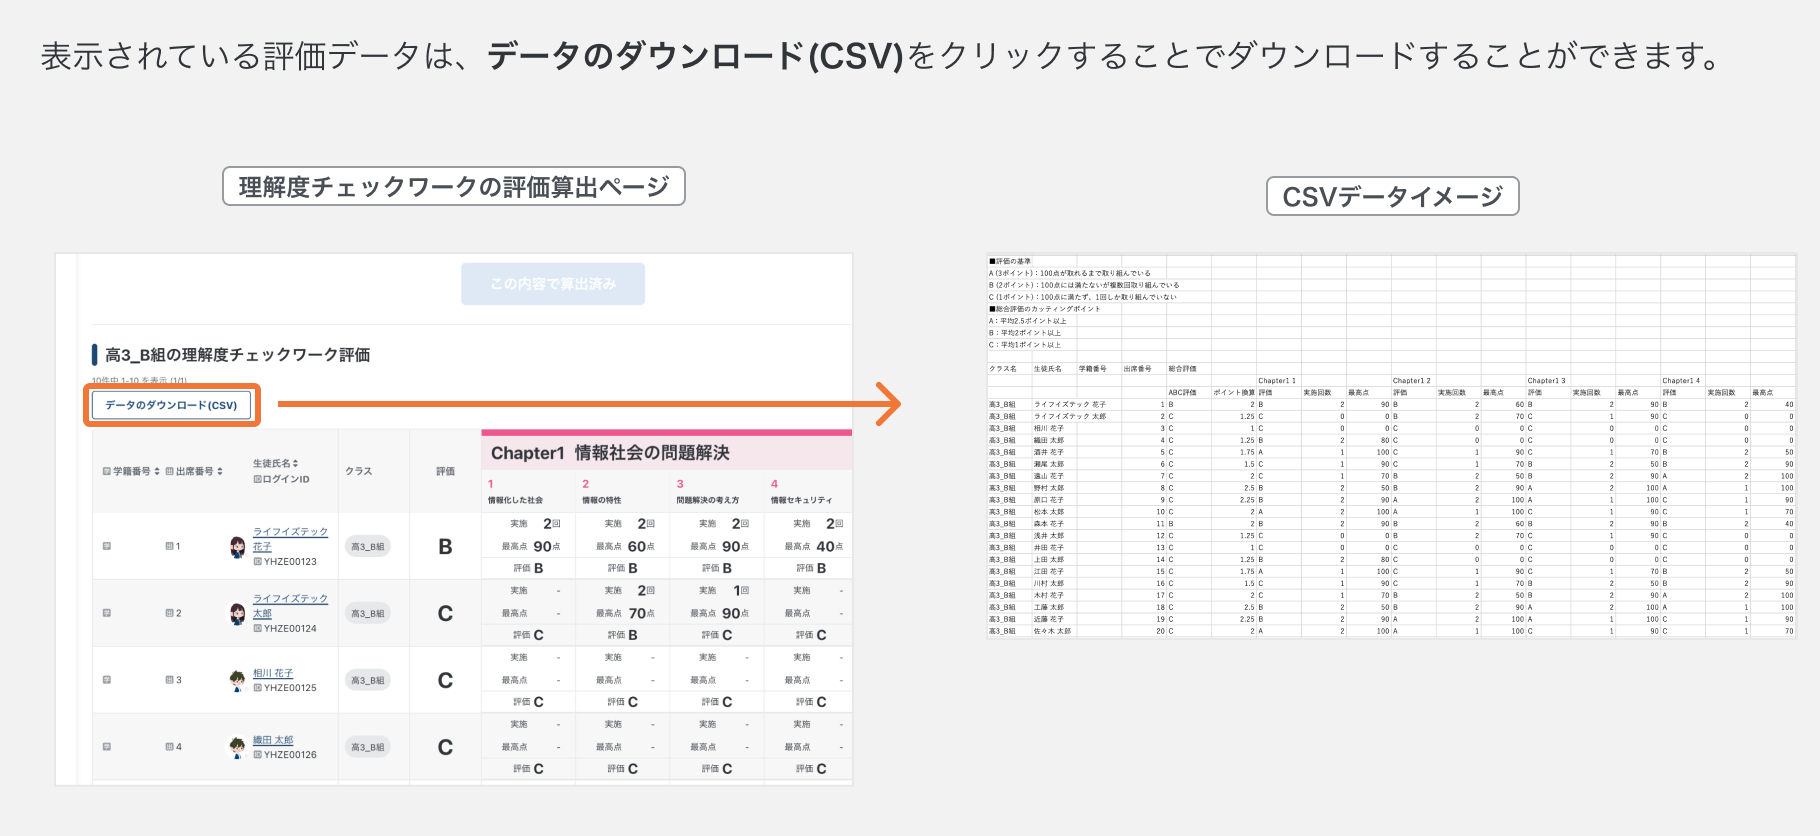Click attendance number icon beside 3
The height and width of the screenshot is (836, 1820).
170,680
